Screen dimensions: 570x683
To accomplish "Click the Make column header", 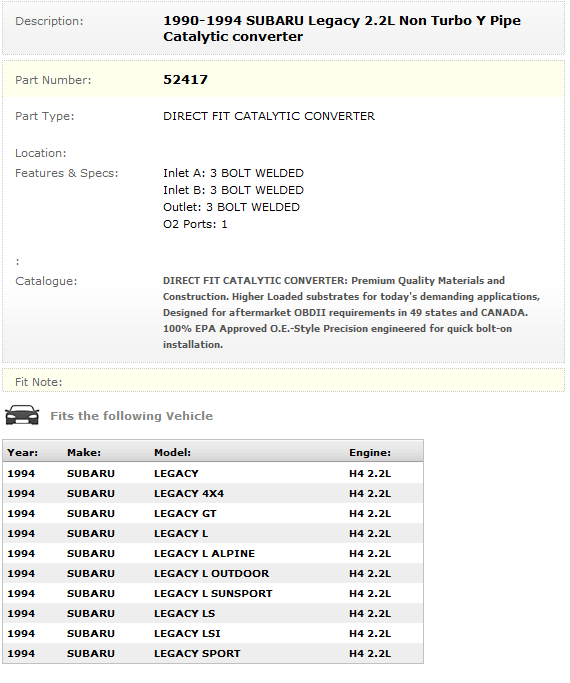I will 84,453.
